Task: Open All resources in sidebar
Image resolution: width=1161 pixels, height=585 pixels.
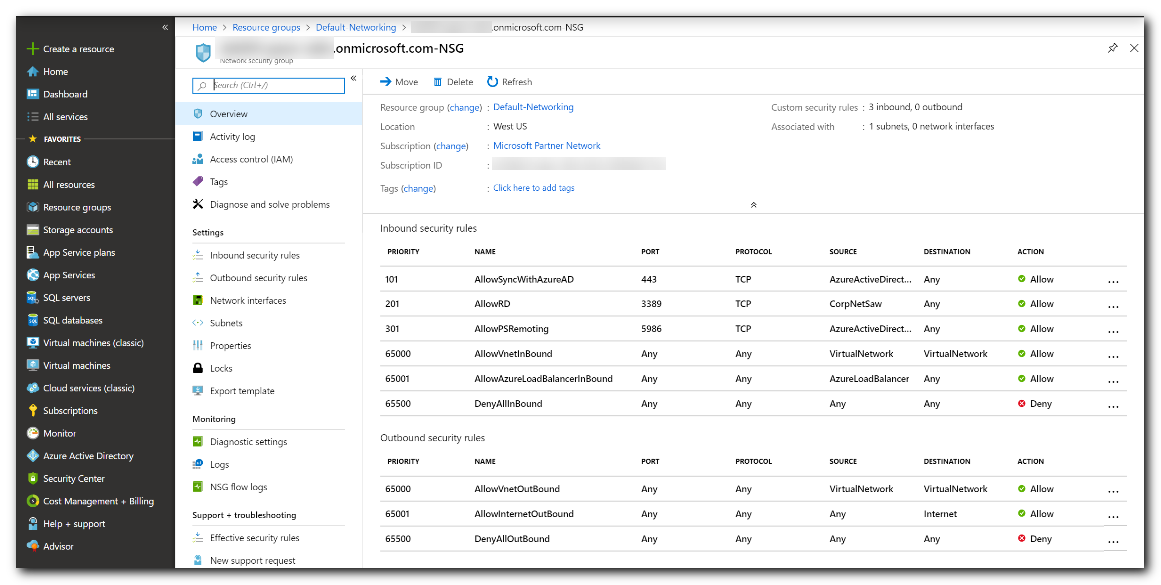Action: click(69, 184)
